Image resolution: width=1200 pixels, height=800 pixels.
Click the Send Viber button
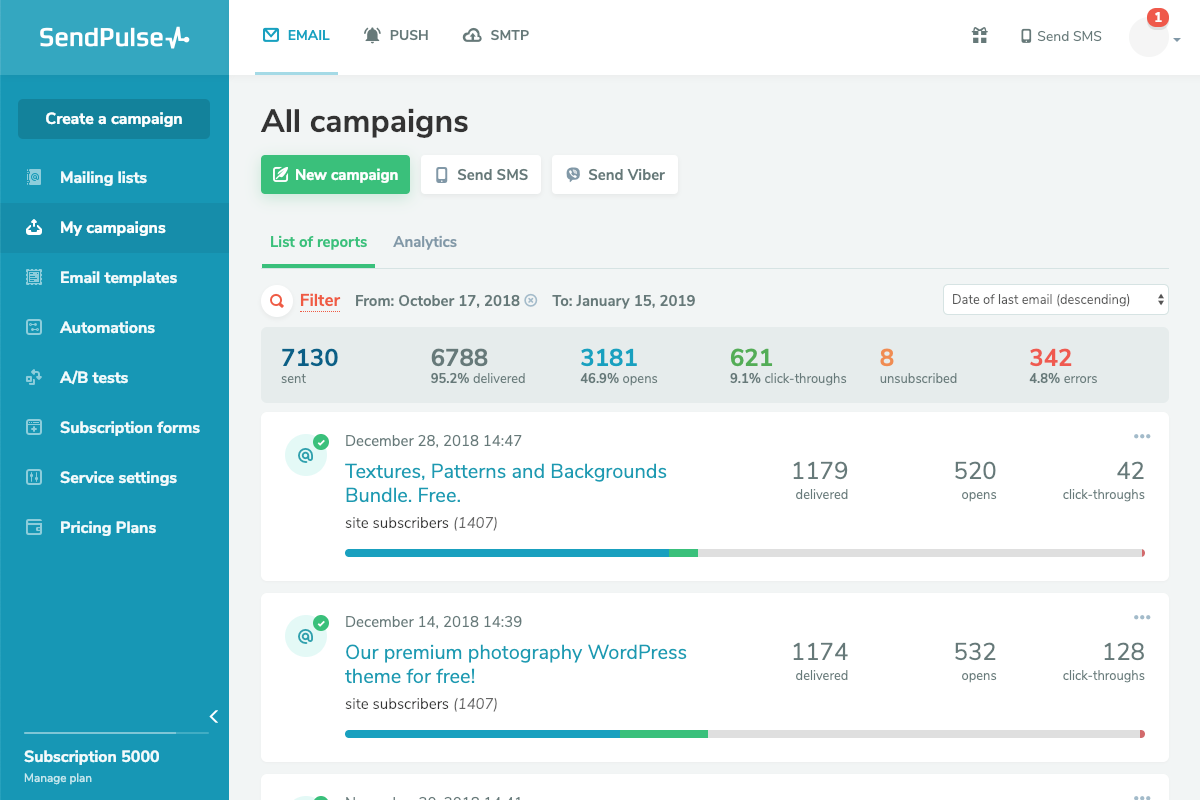pos(615,175)
